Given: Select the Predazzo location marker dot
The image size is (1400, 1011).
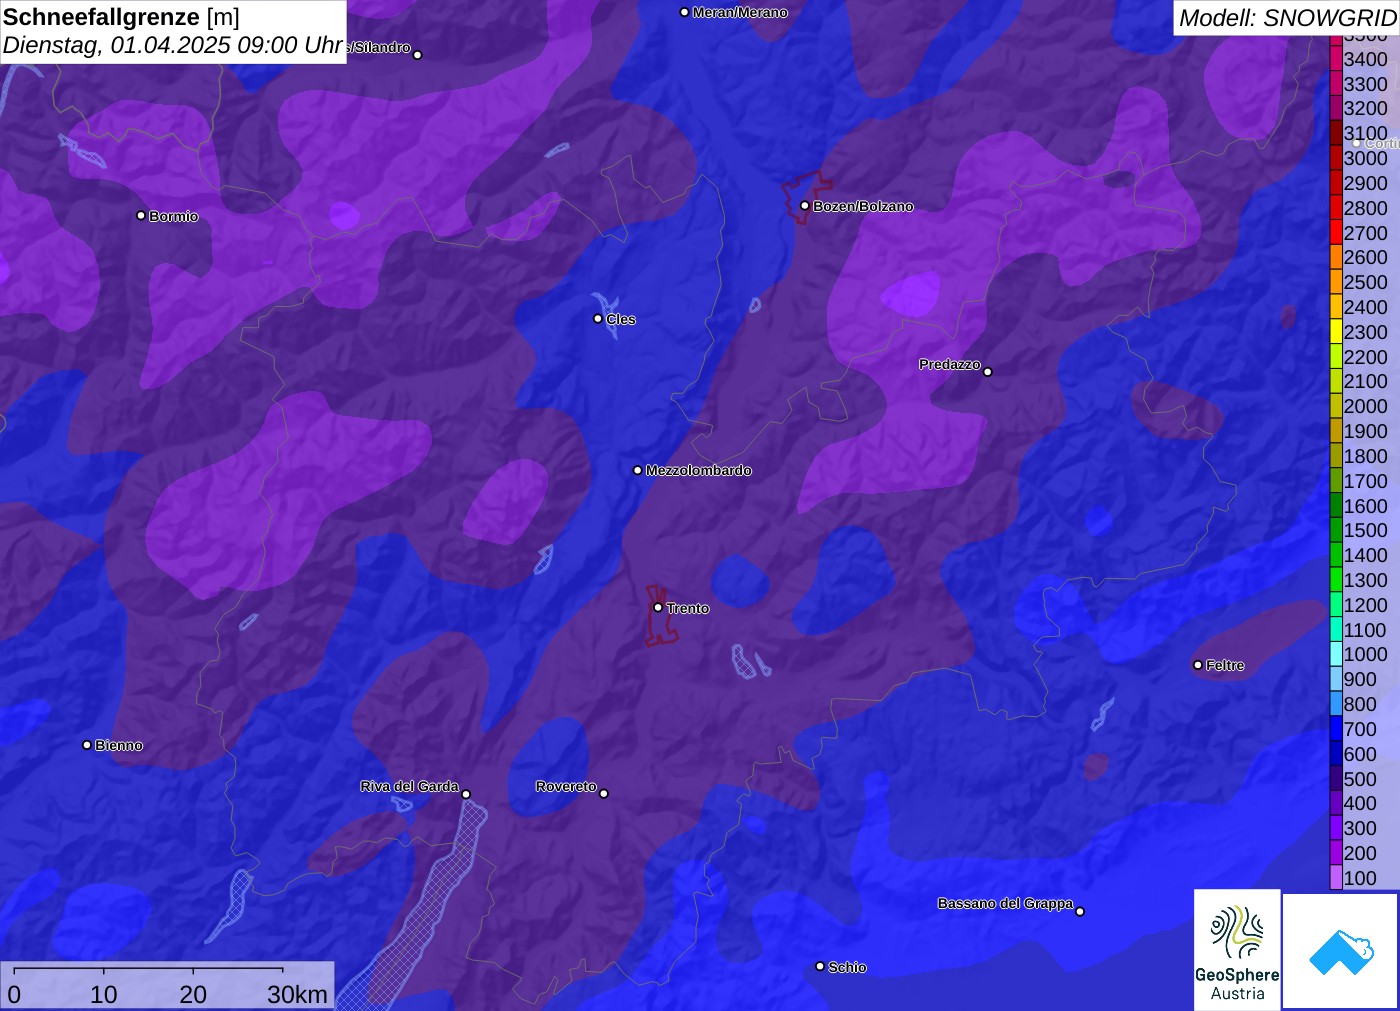Looking at the screenshot, I should pyautogui.click(x=987, y=371).
